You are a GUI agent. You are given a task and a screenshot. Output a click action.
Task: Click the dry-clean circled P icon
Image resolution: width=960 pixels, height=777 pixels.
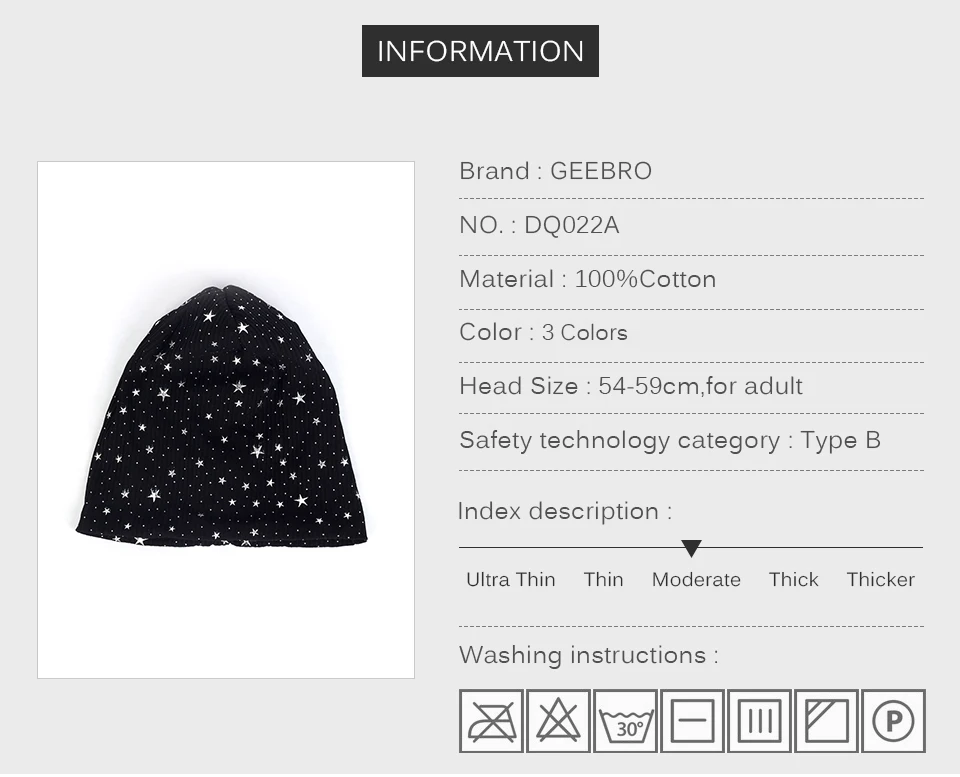893,721
